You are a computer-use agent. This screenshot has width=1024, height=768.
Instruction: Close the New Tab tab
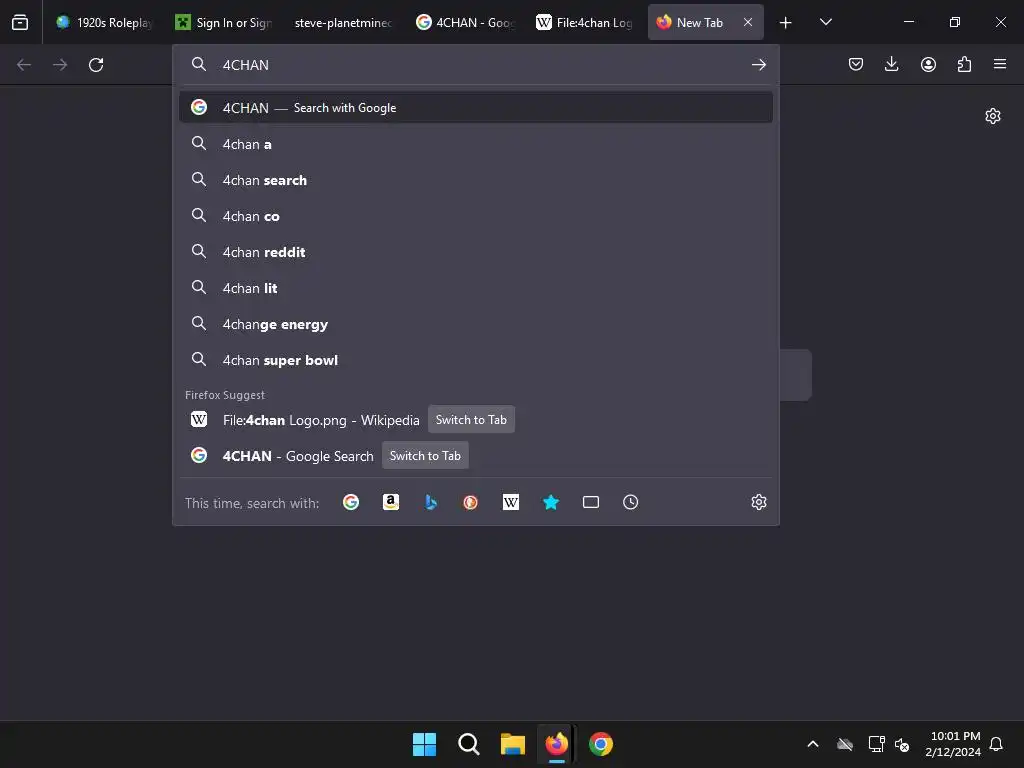(x=748, y=22)
